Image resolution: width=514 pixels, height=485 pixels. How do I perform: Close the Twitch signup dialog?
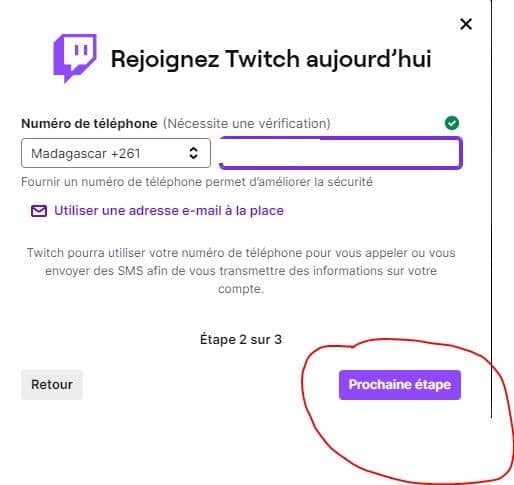466,24
